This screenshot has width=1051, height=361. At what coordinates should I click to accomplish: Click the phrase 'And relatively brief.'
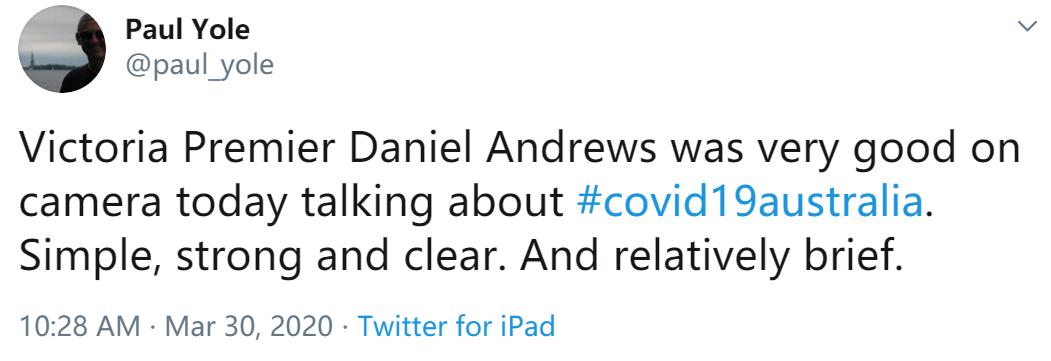(x=712, y=255)
